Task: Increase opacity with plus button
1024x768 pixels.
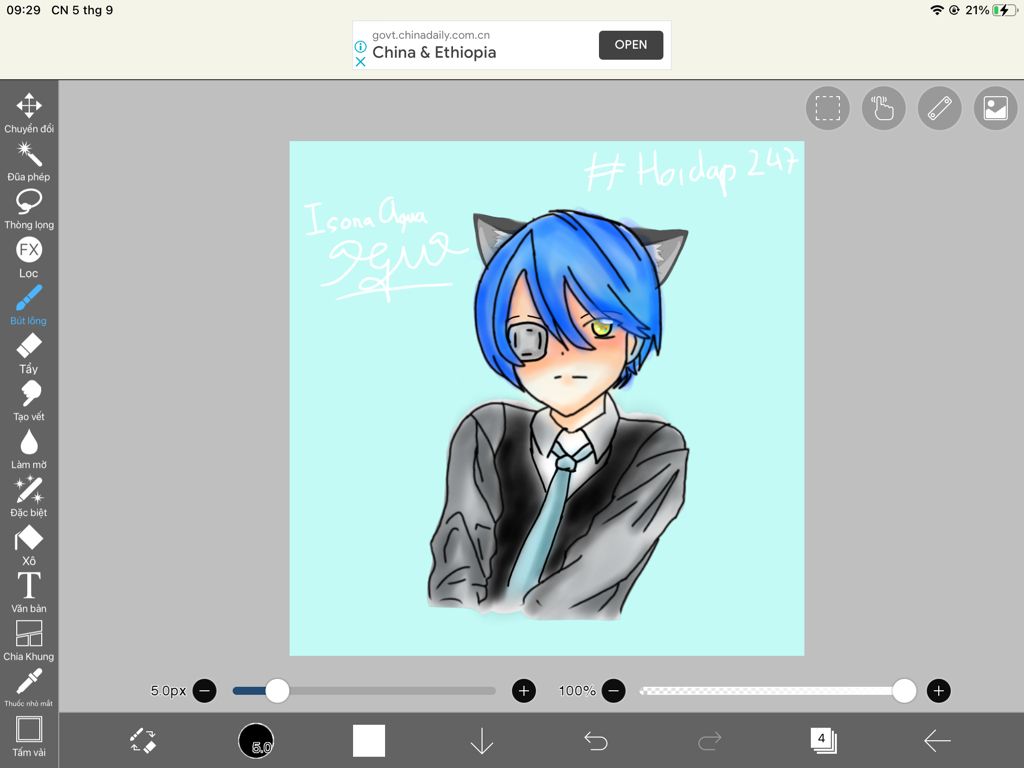Action: tap(938, 690)
